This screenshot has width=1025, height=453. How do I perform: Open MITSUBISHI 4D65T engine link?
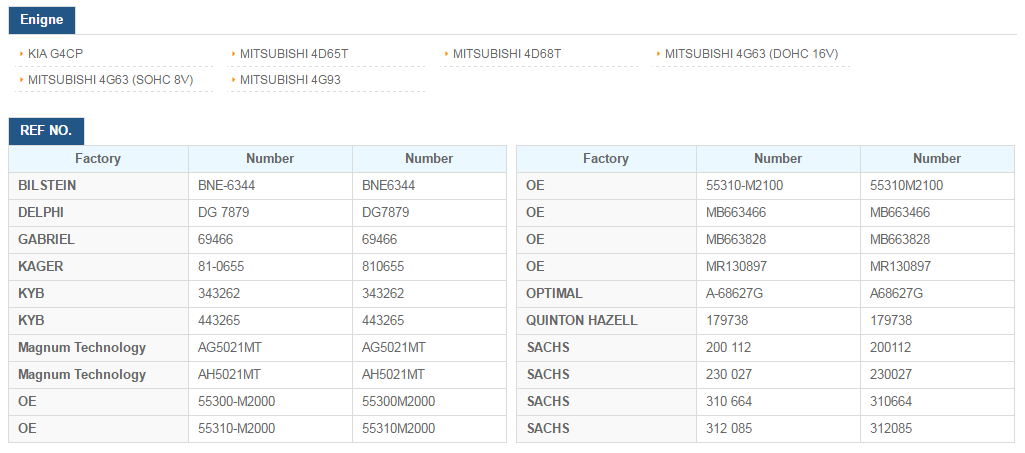pyautogui.click(x=294, y=54)
